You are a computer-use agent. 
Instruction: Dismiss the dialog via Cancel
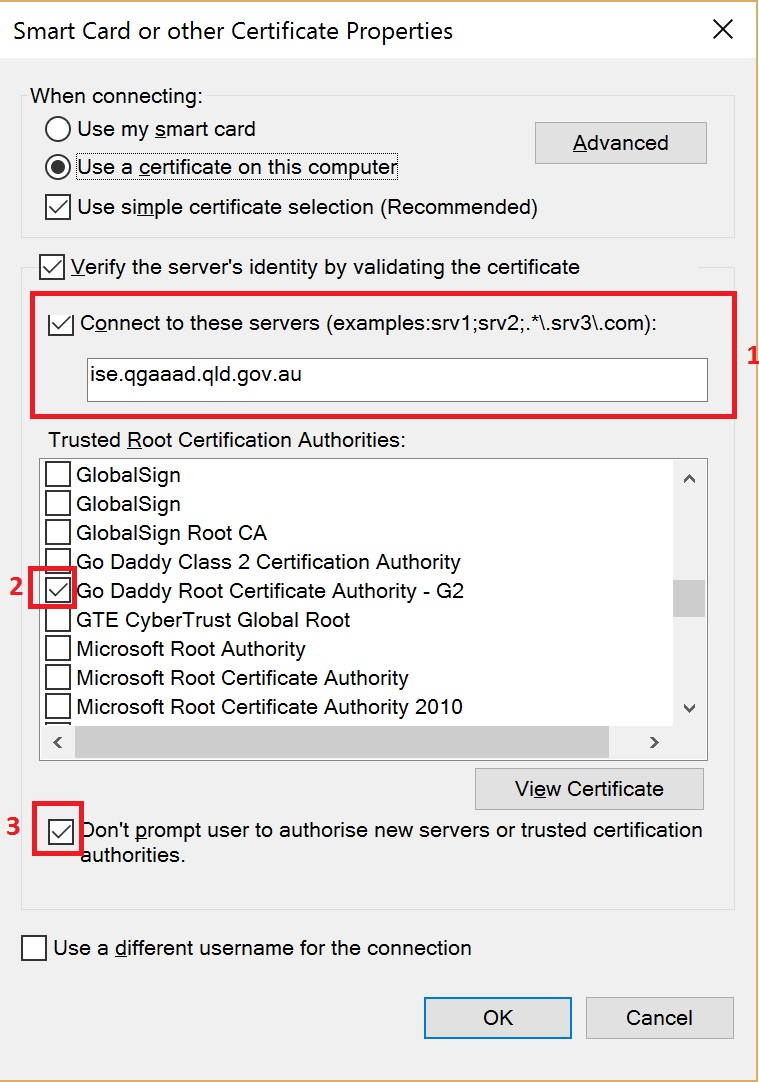click(659, 1017)
